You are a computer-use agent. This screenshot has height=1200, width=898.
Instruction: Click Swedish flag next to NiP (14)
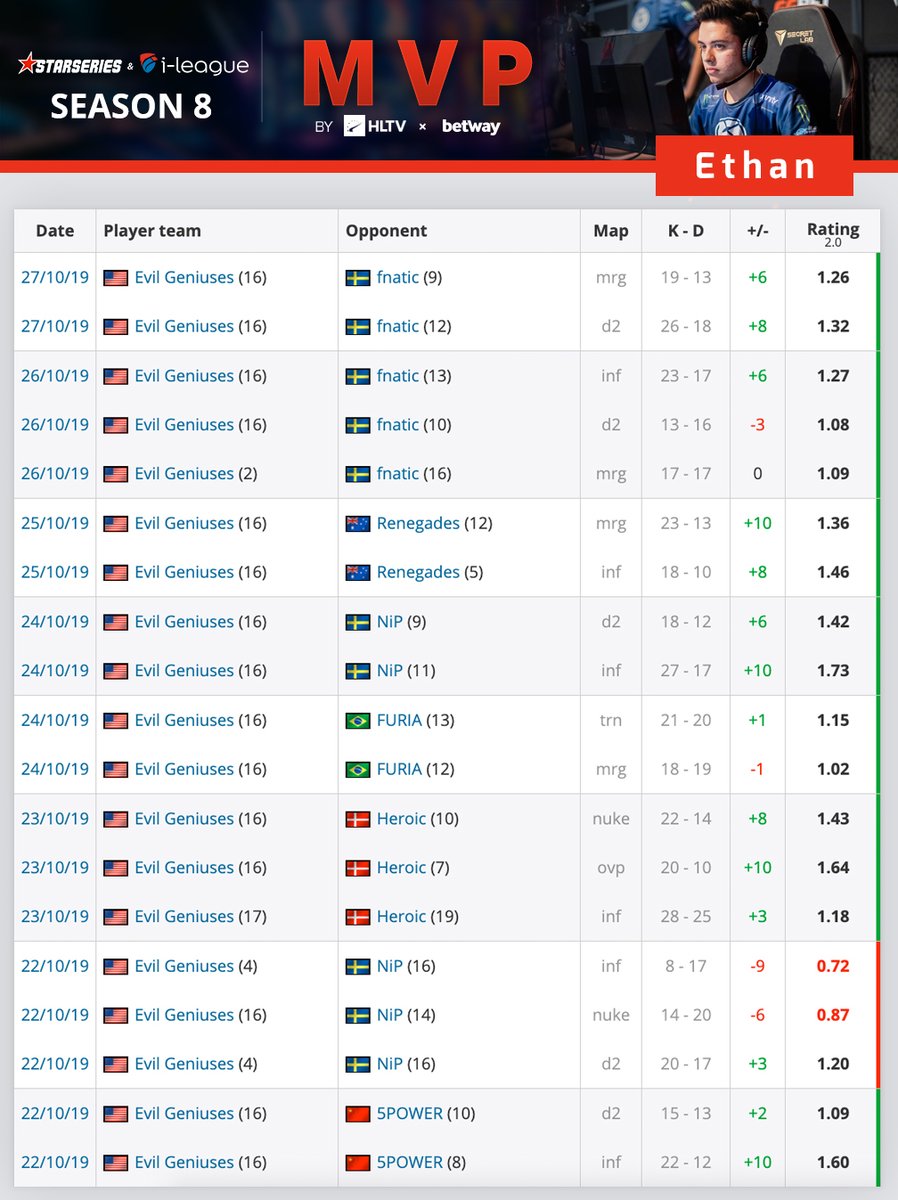click(x=357, y=1014)
